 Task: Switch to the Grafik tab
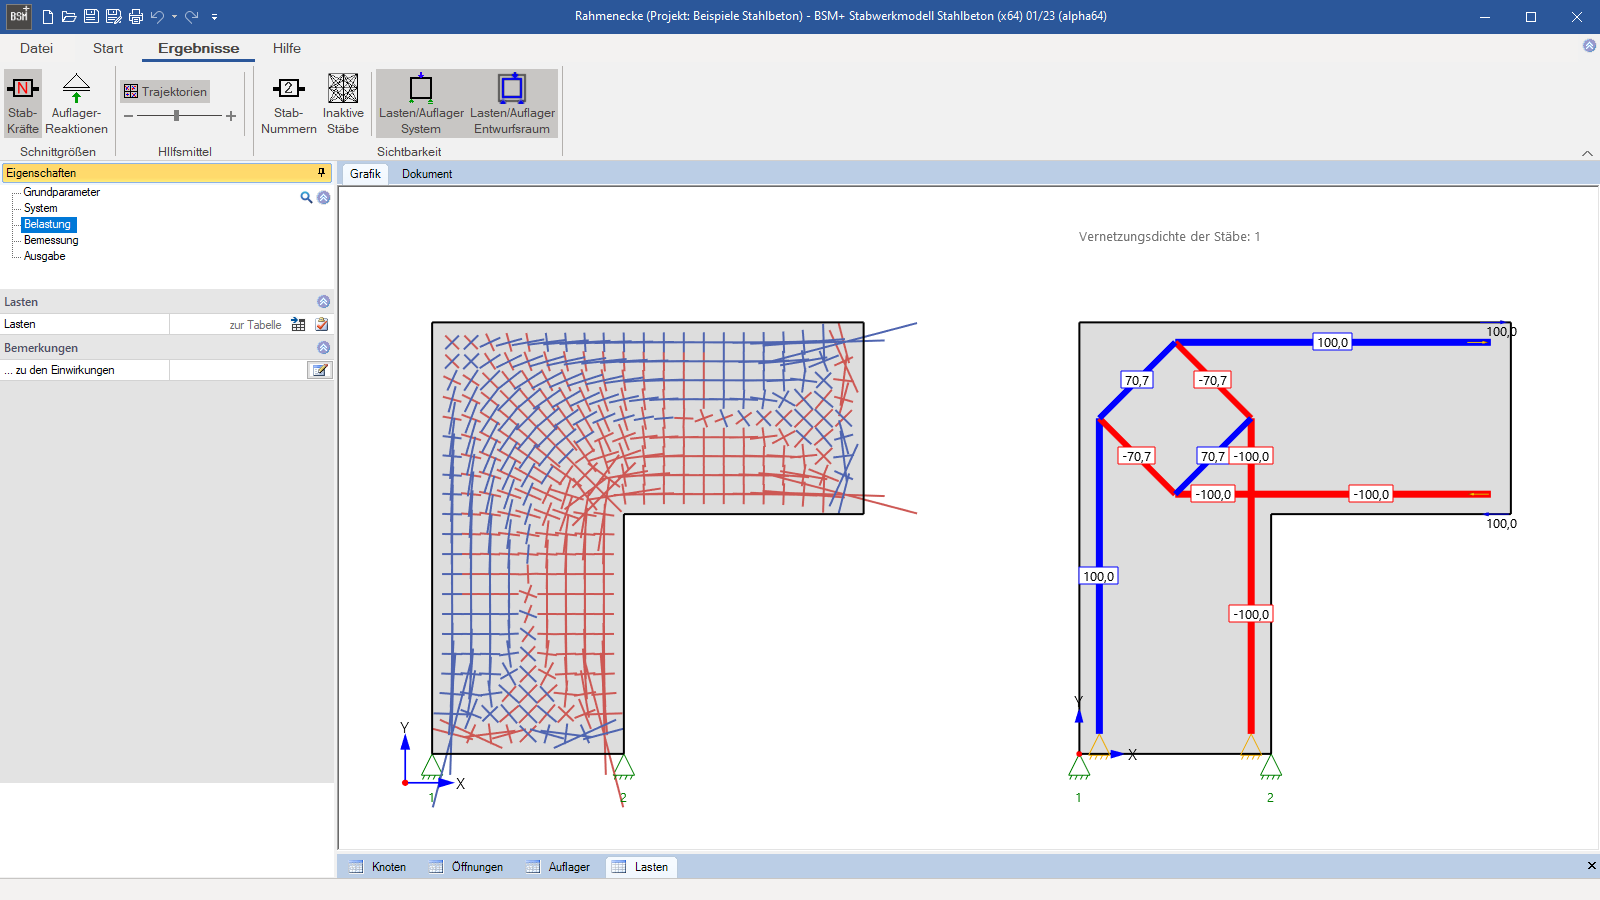click(365, 174)
